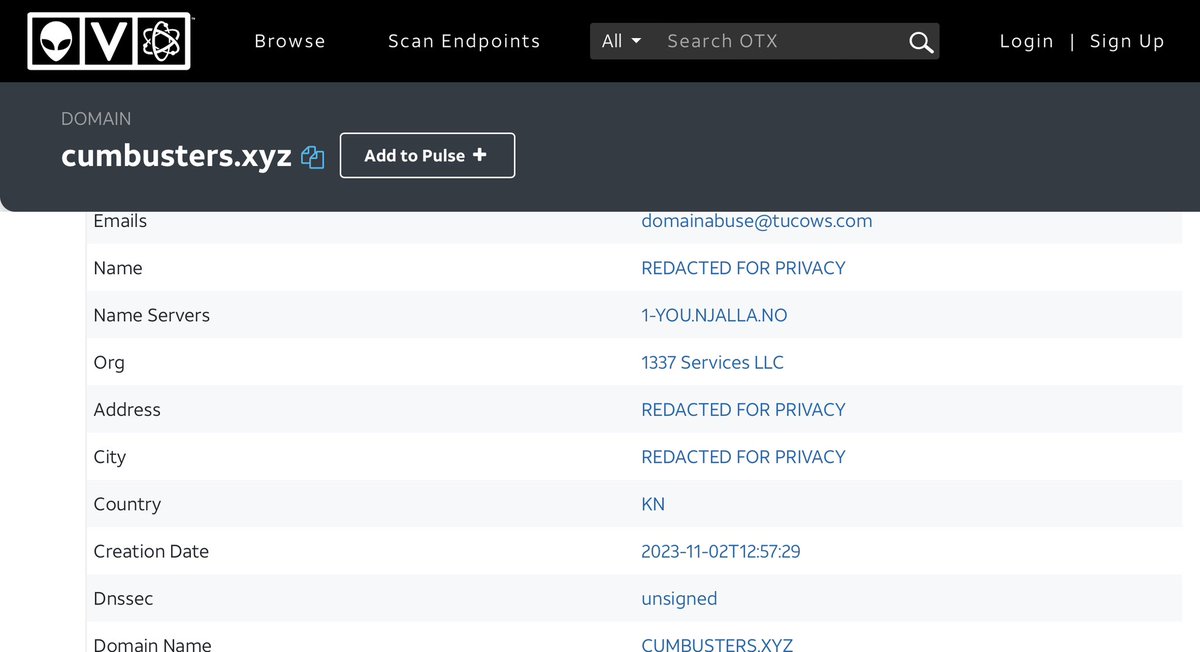Open domainabuse@tucows.com email link

pos(756,221)
